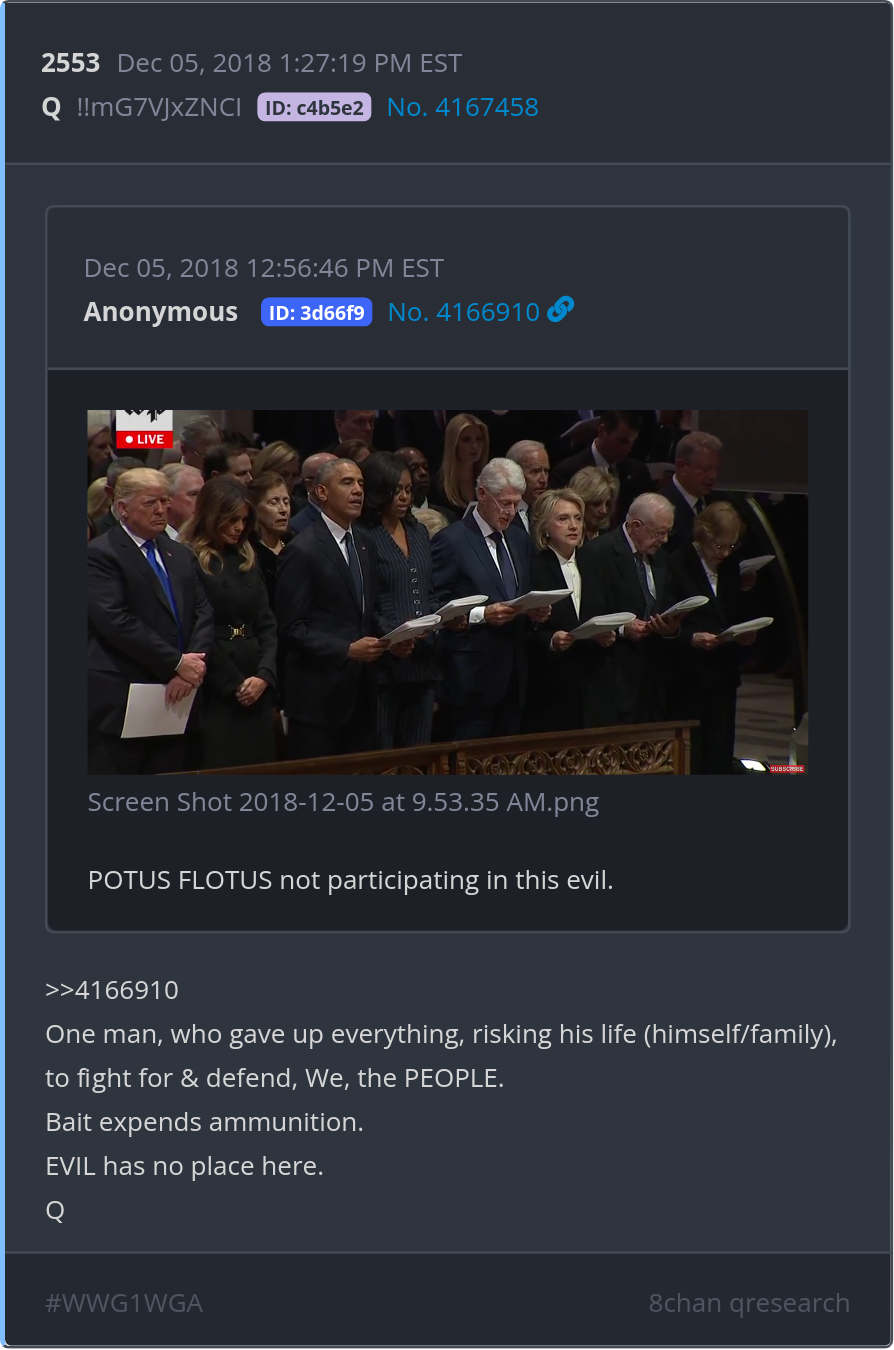This screenshot has height=1350, width=894.
Task: Click the 8chan qresearch source label
Action: click(x=749, y=1303)
